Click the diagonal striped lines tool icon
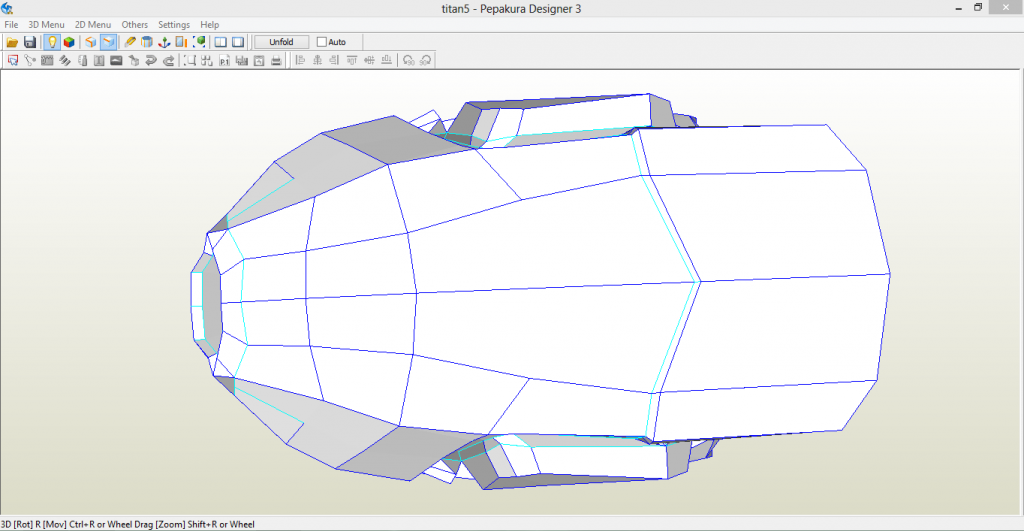This screenshot has height=531, width=1024. 65,60
